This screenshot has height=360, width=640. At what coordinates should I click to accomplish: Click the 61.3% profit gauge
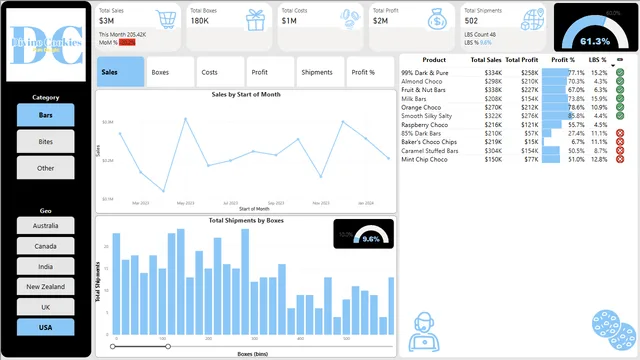(595, 28)
